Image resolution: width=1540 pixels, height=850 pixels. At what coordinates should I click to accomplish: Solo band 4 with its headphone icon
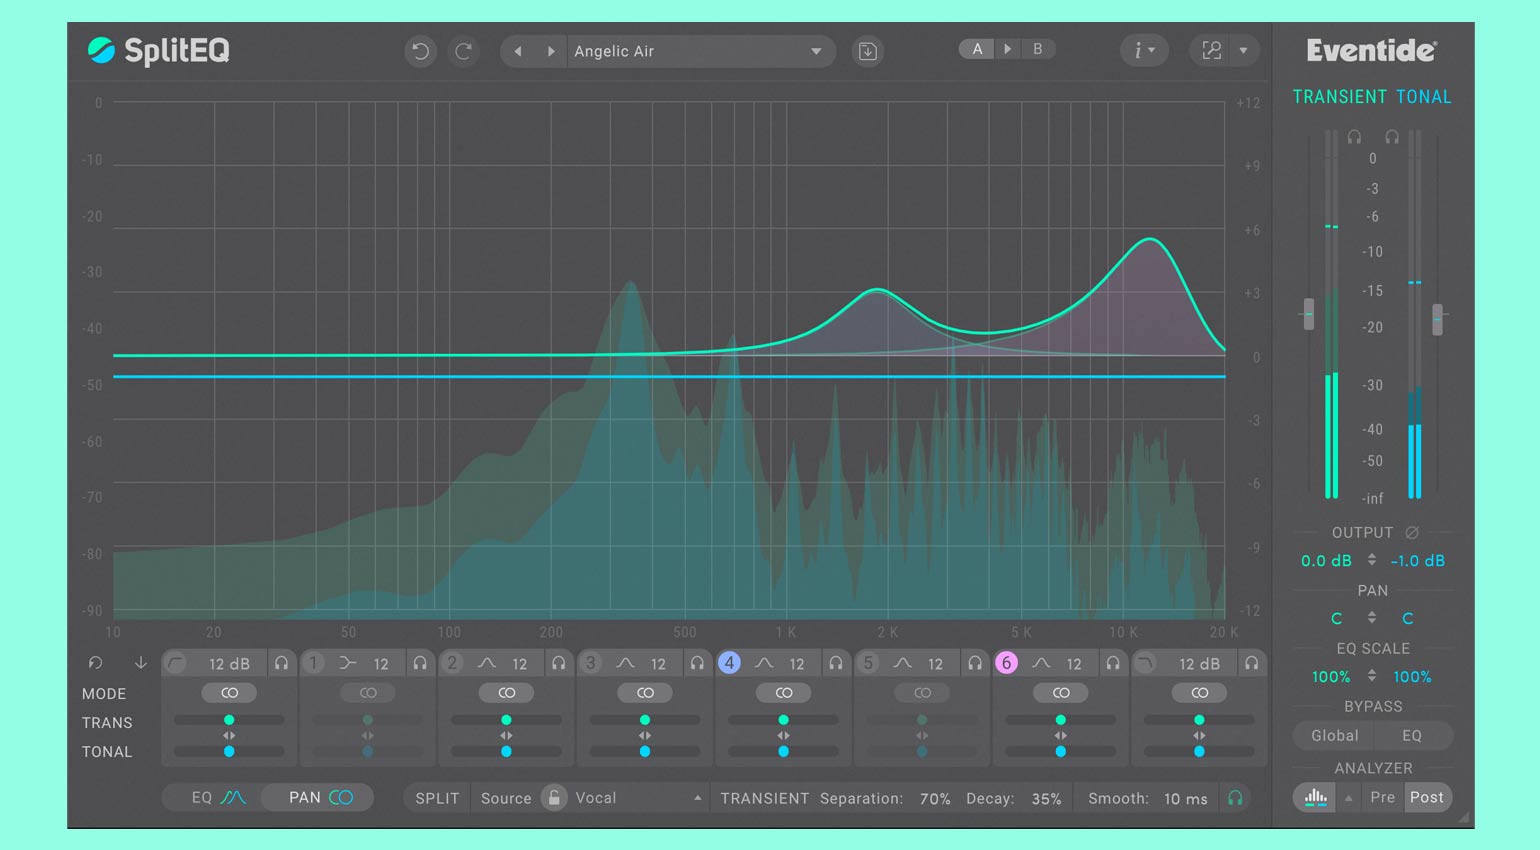tap(835, 663)
